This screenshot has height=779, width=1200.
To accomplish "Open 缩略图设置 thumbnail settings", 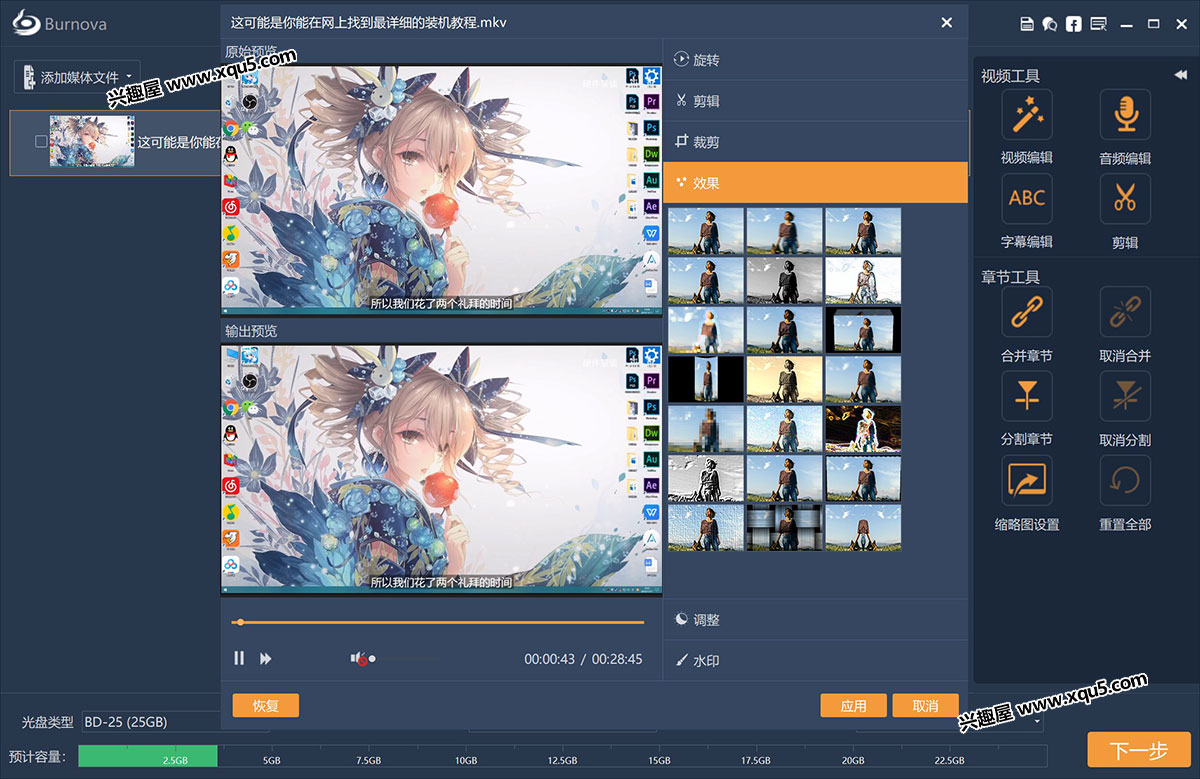I will click(1026, 481).
